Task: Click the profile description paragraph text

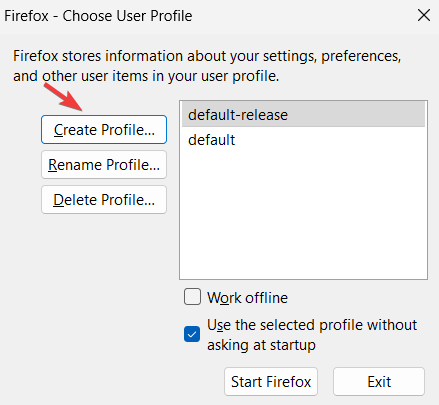Action: (x=207, y=66)
